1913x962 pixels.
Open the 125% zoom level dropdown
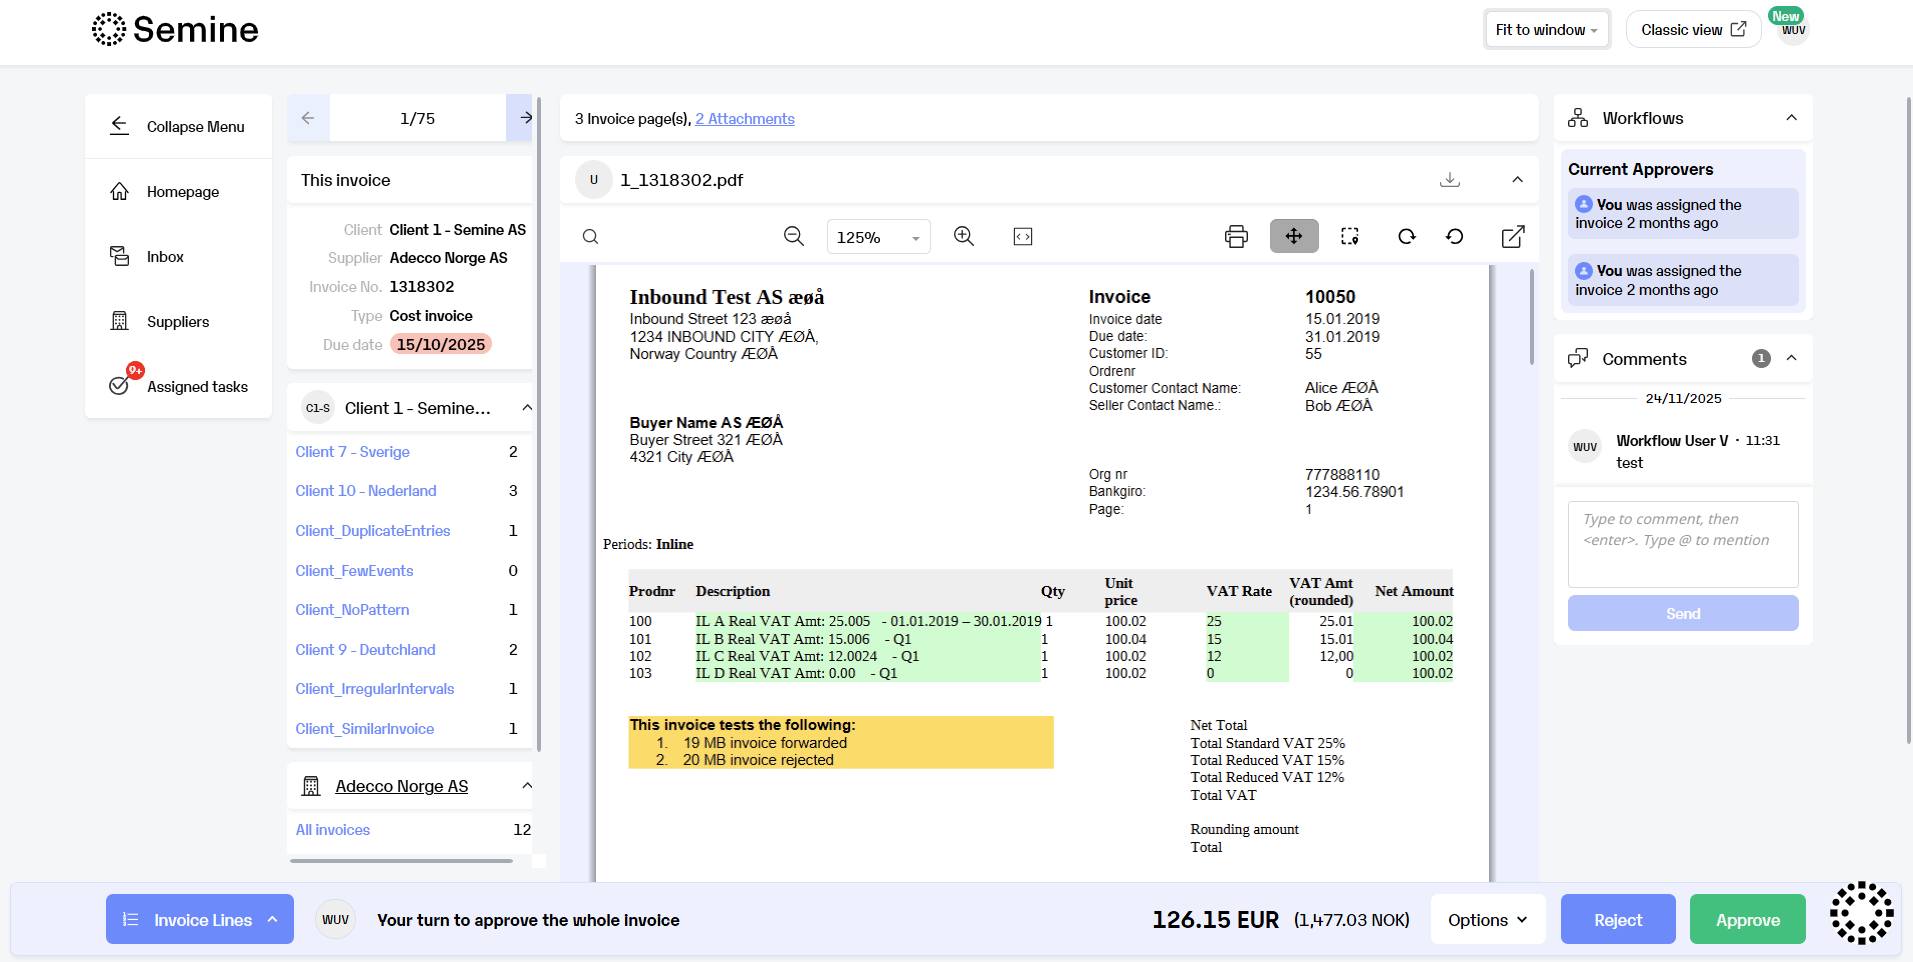pos(878,237)
